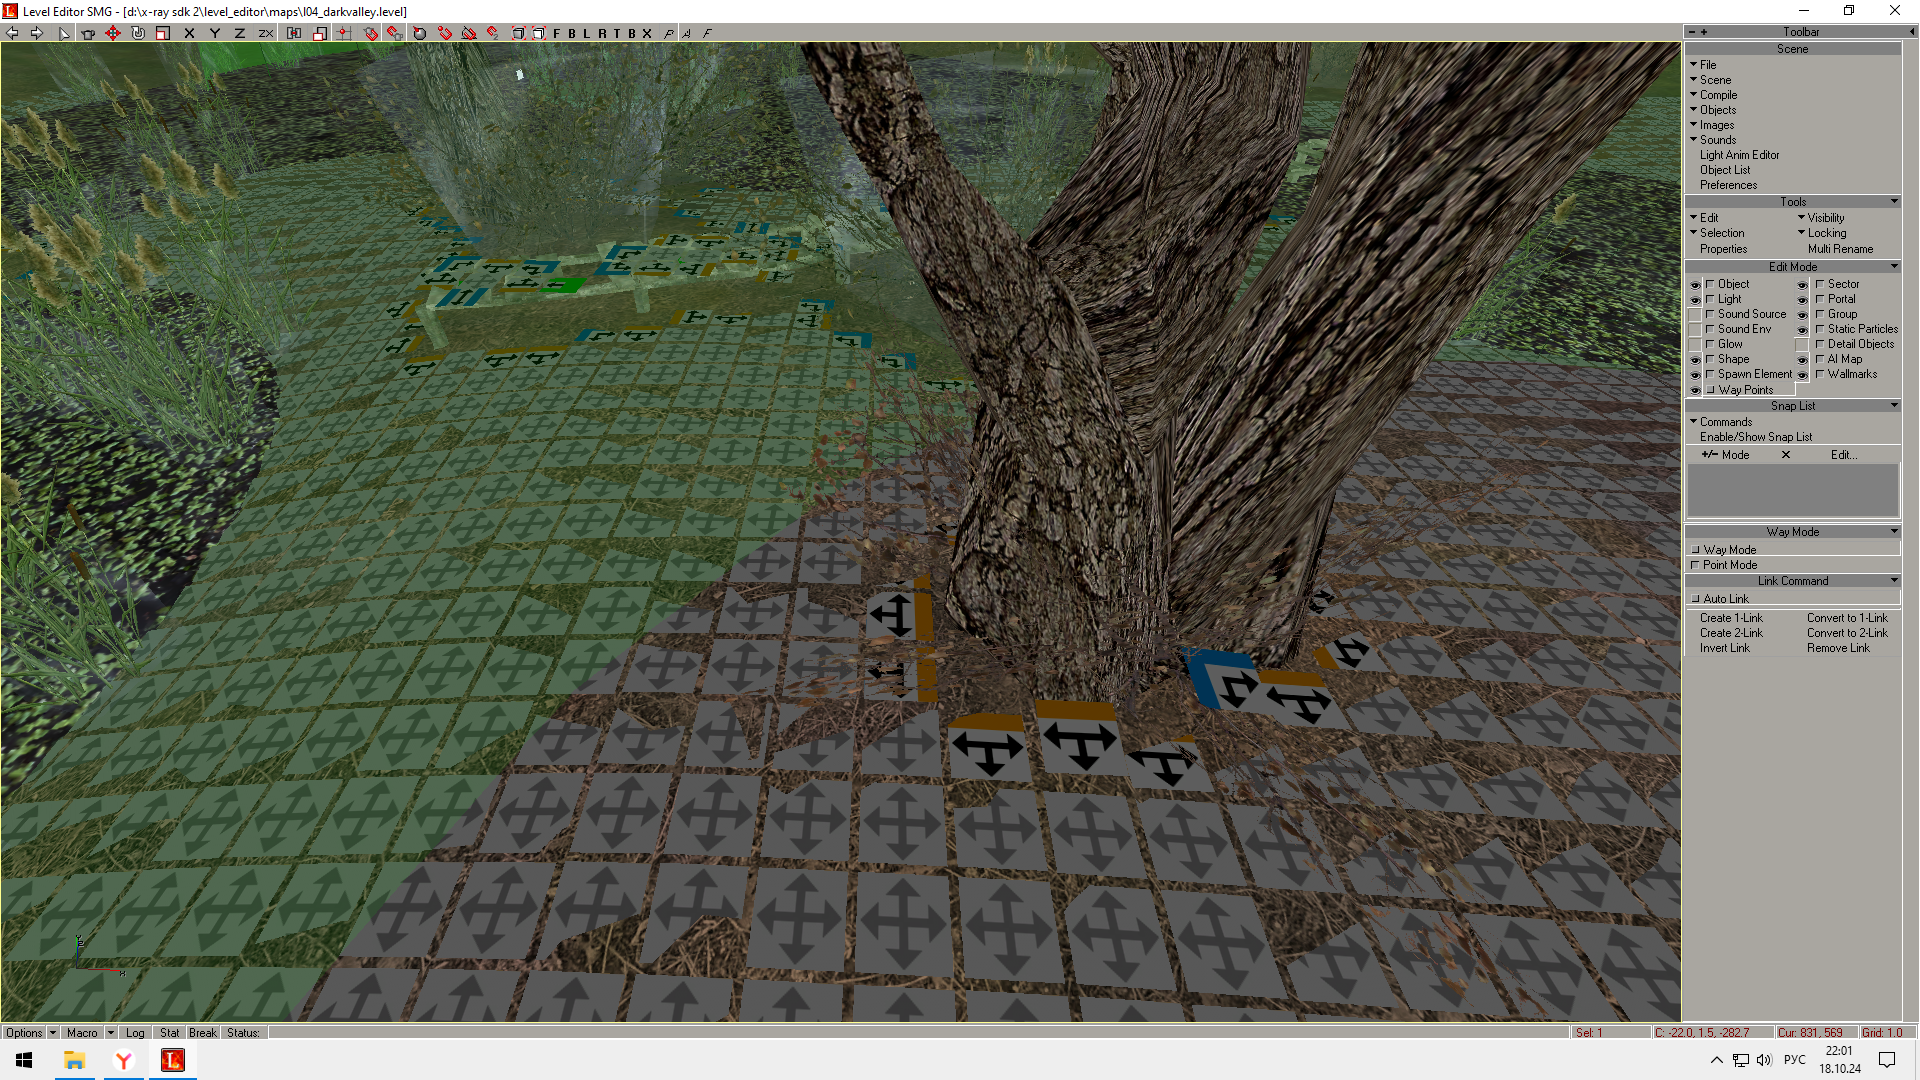This screenshot has height=1080, width=1920.
Task: Toggle angle snap icon
Action: pos(469,33)
